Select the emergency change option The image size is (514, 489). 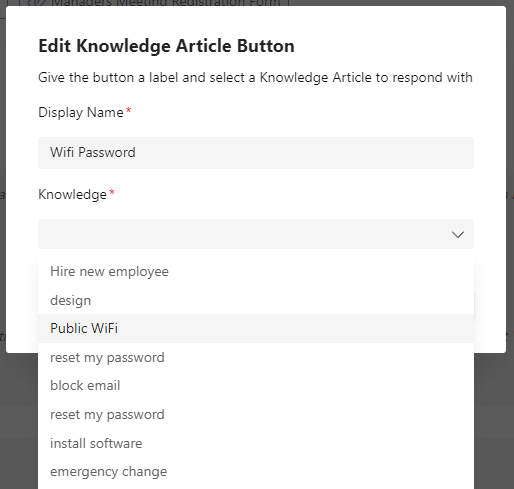click(x=256, y=472)
